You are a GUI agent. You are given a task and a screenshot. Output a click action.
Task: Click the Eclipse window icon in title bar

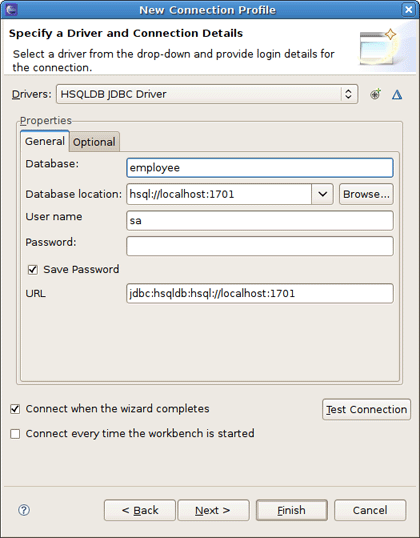11,9
